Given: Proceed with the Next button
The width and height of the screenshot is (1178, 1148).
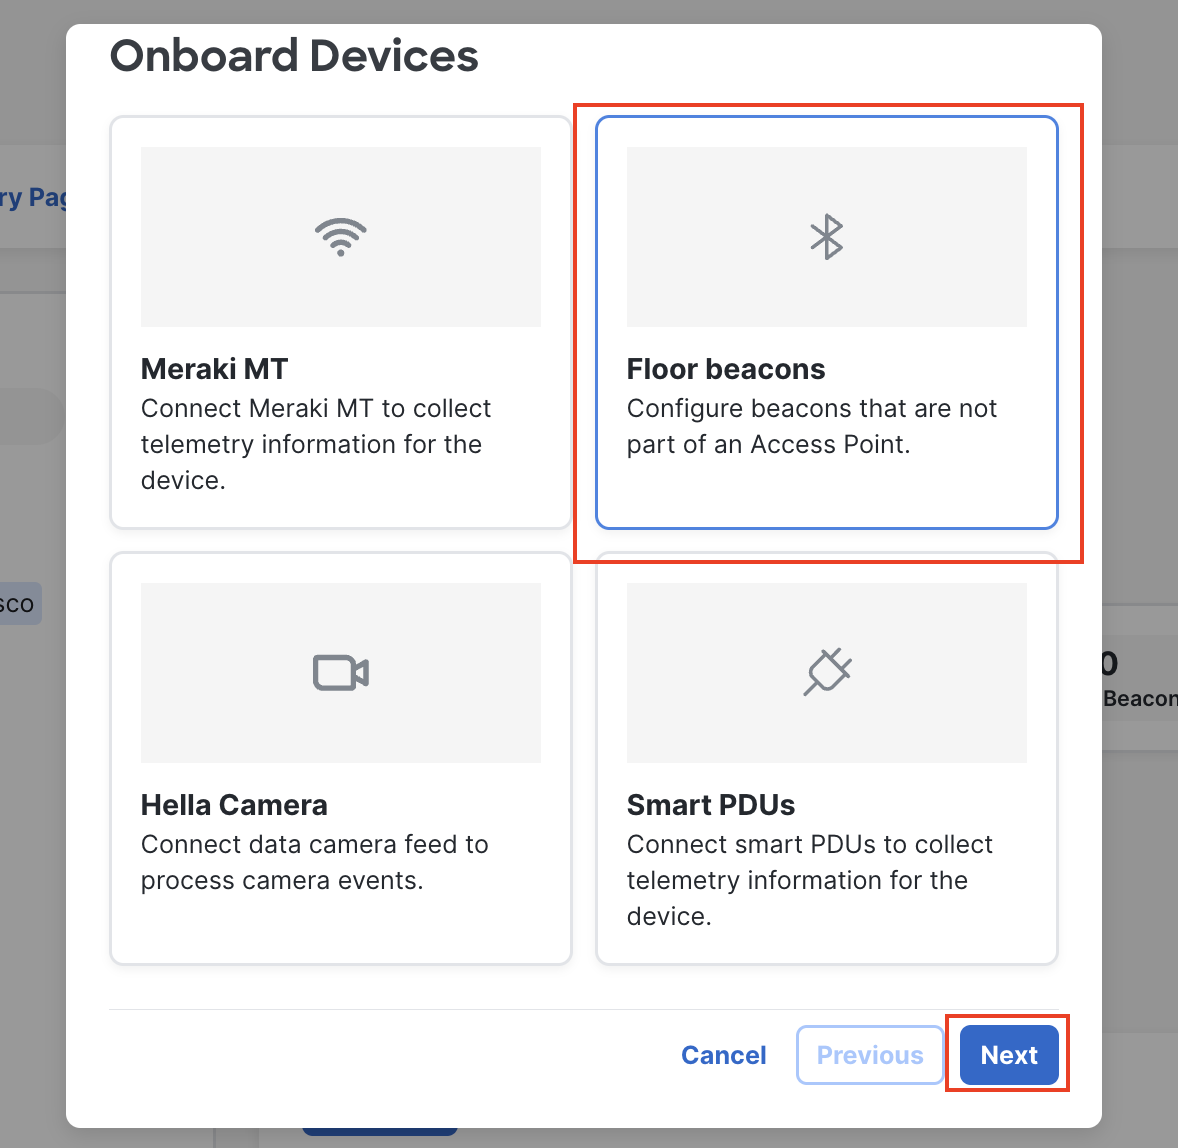Looking at the screenshot, I should [1008, 1055].
